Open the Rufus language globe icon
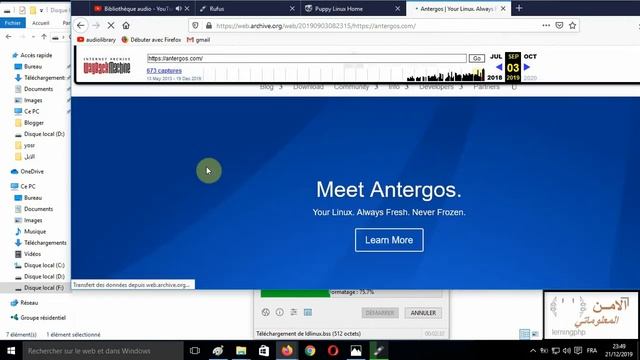The height and width of the screenshot is (360, 640). 266,312
